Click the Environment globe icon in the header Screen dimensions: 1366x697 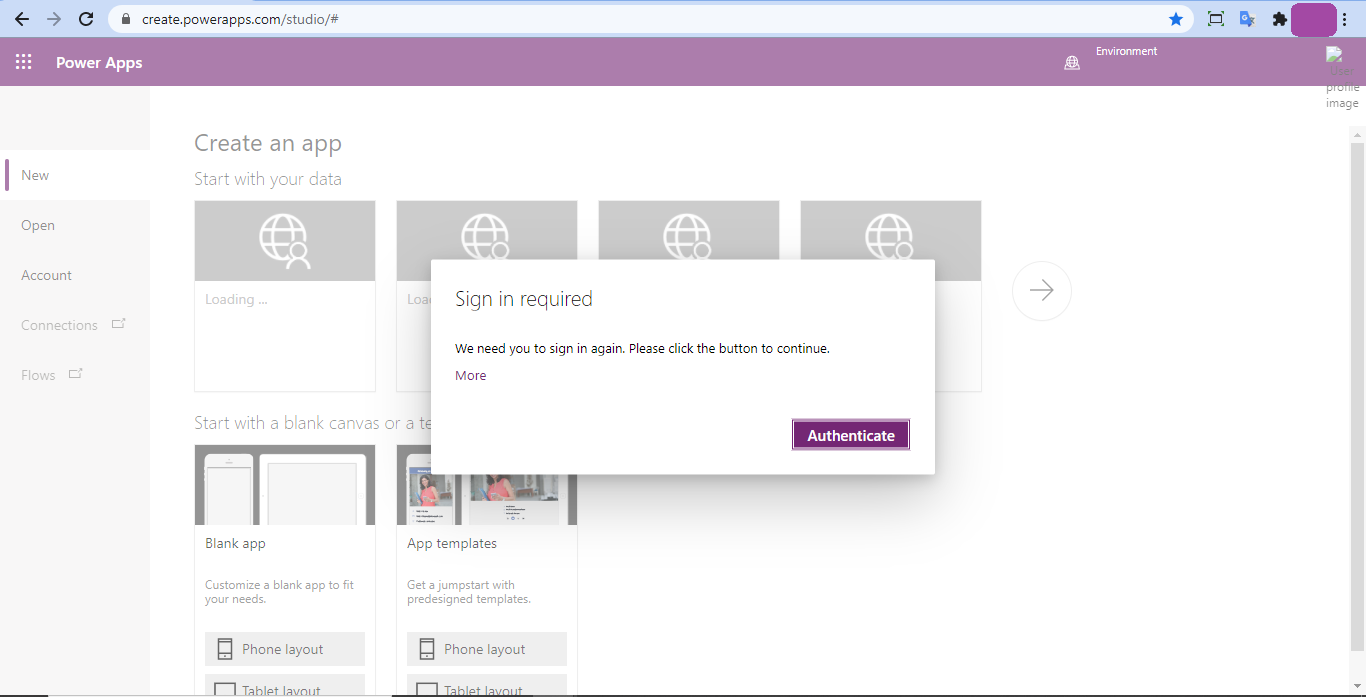pyautogui.click(x=1072, y=62)
